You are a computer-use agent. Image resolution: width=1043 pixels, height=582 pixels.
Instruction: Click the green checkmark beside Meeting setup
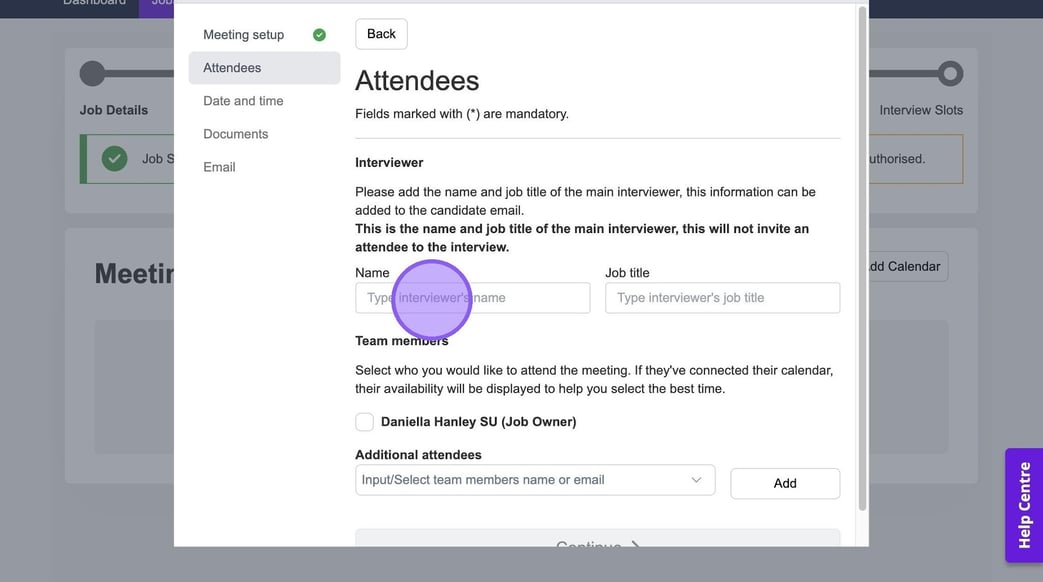pos(319,35)
